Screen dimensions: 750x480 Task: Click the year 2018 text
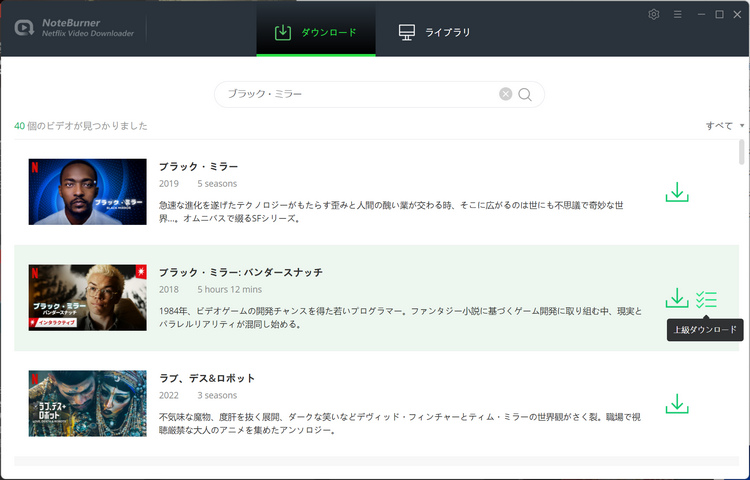point(169,289)
